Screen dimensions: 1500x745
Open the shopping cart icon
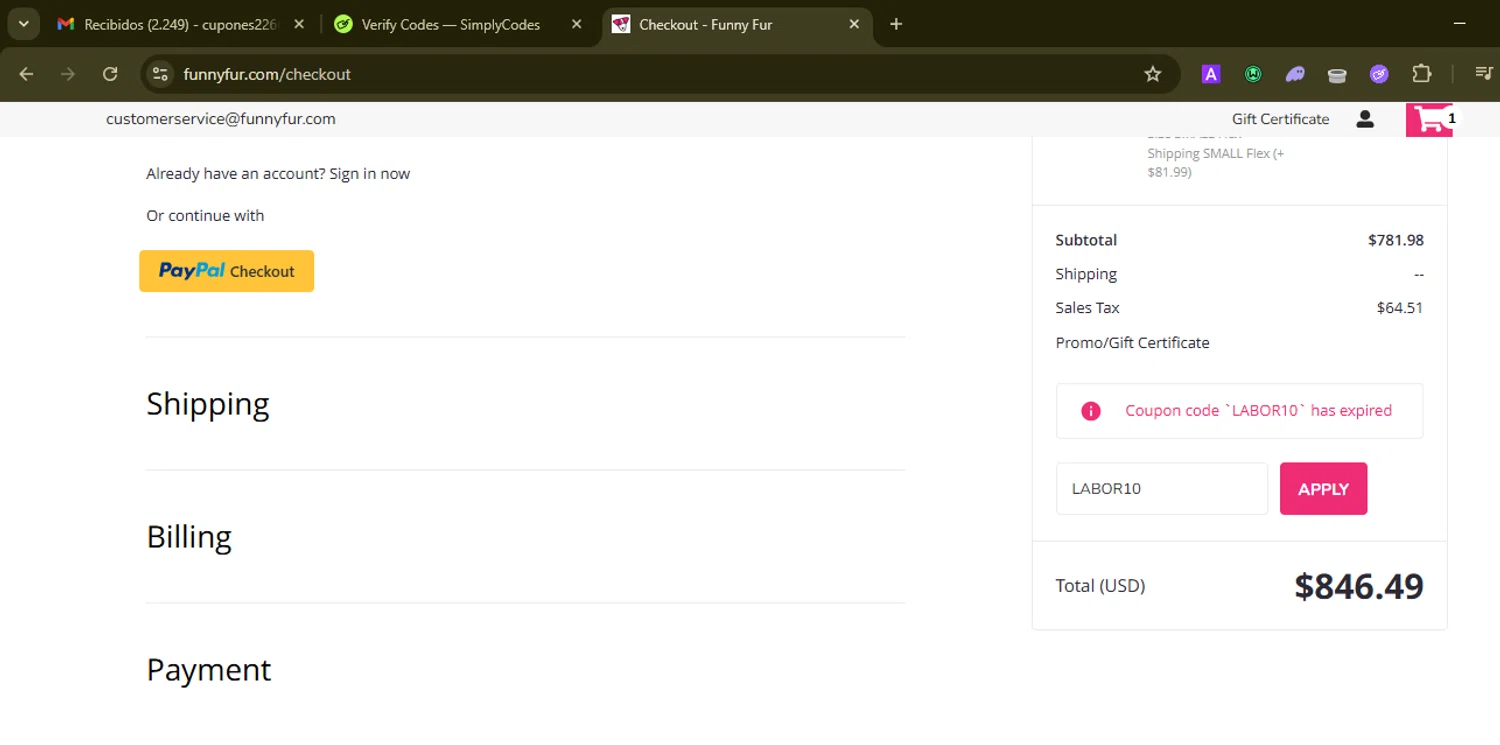(1432, 119)
